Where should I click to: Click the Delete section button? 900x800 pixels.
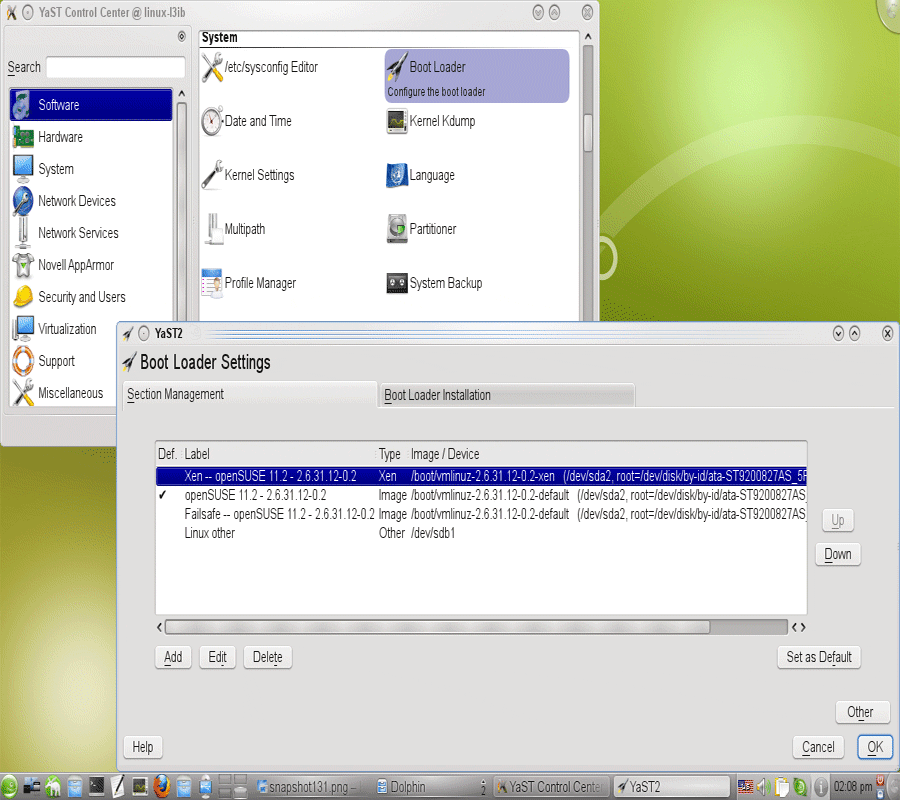coord(267,657)
